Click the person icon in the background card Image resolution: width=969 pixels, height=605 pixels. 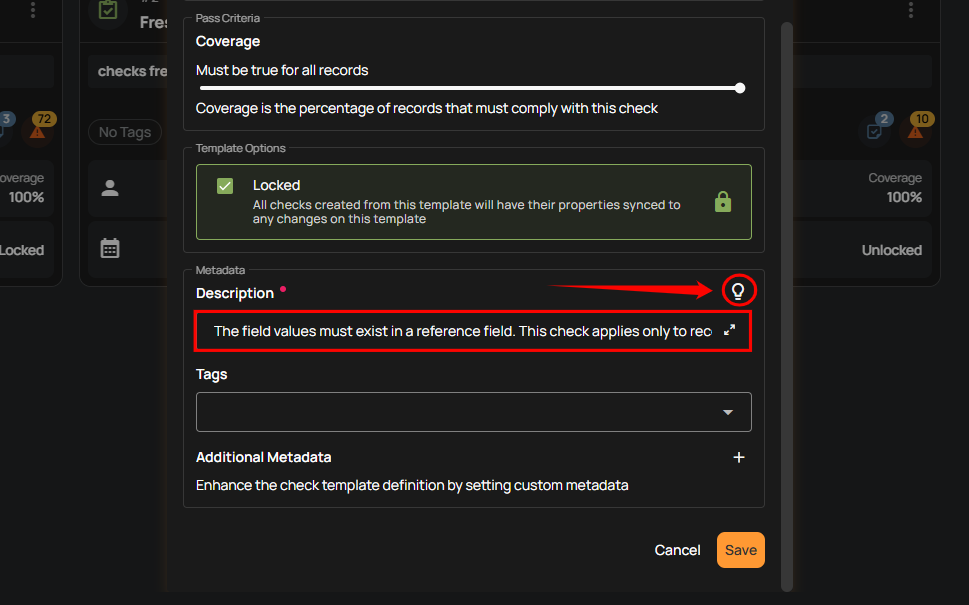pyautogui.click(x=110, y=188)
